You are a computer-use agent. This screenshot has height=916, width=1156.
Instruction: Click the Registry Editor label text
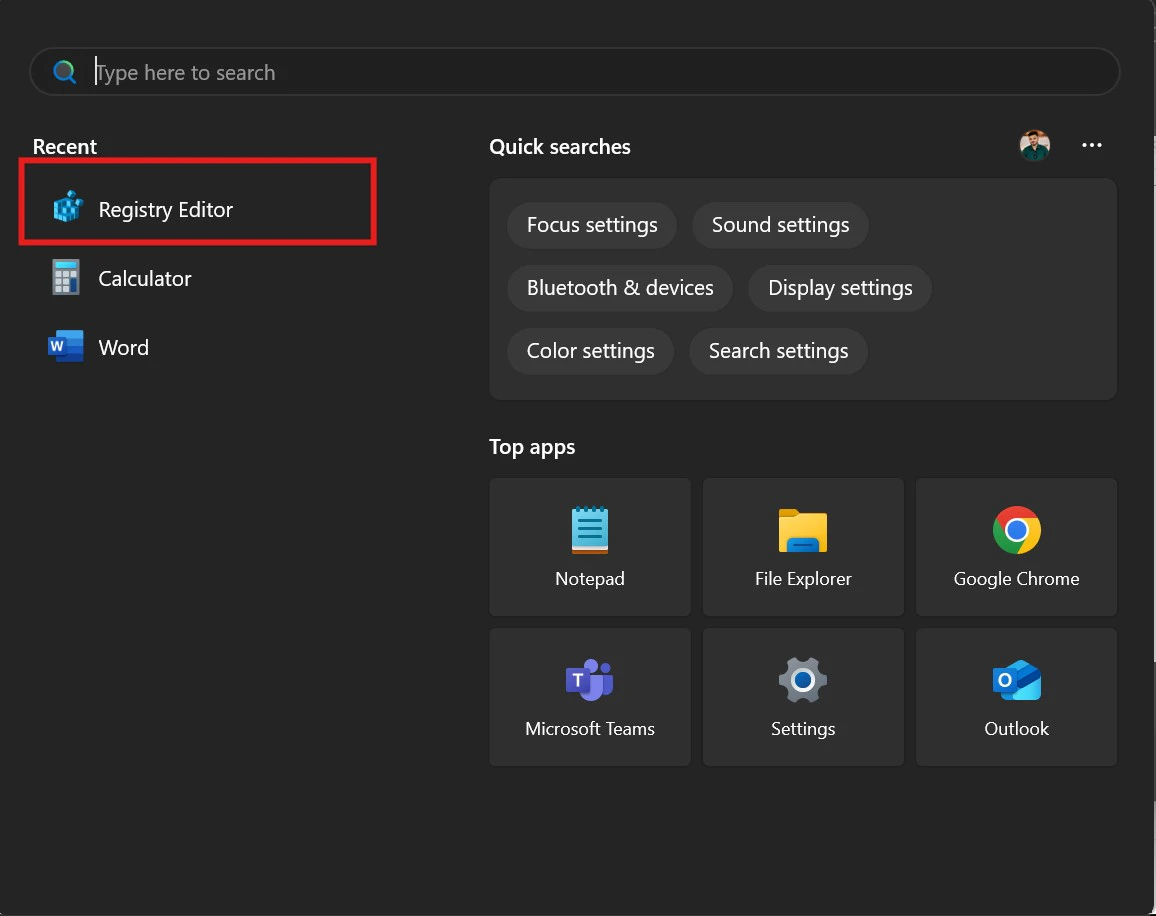166,209
